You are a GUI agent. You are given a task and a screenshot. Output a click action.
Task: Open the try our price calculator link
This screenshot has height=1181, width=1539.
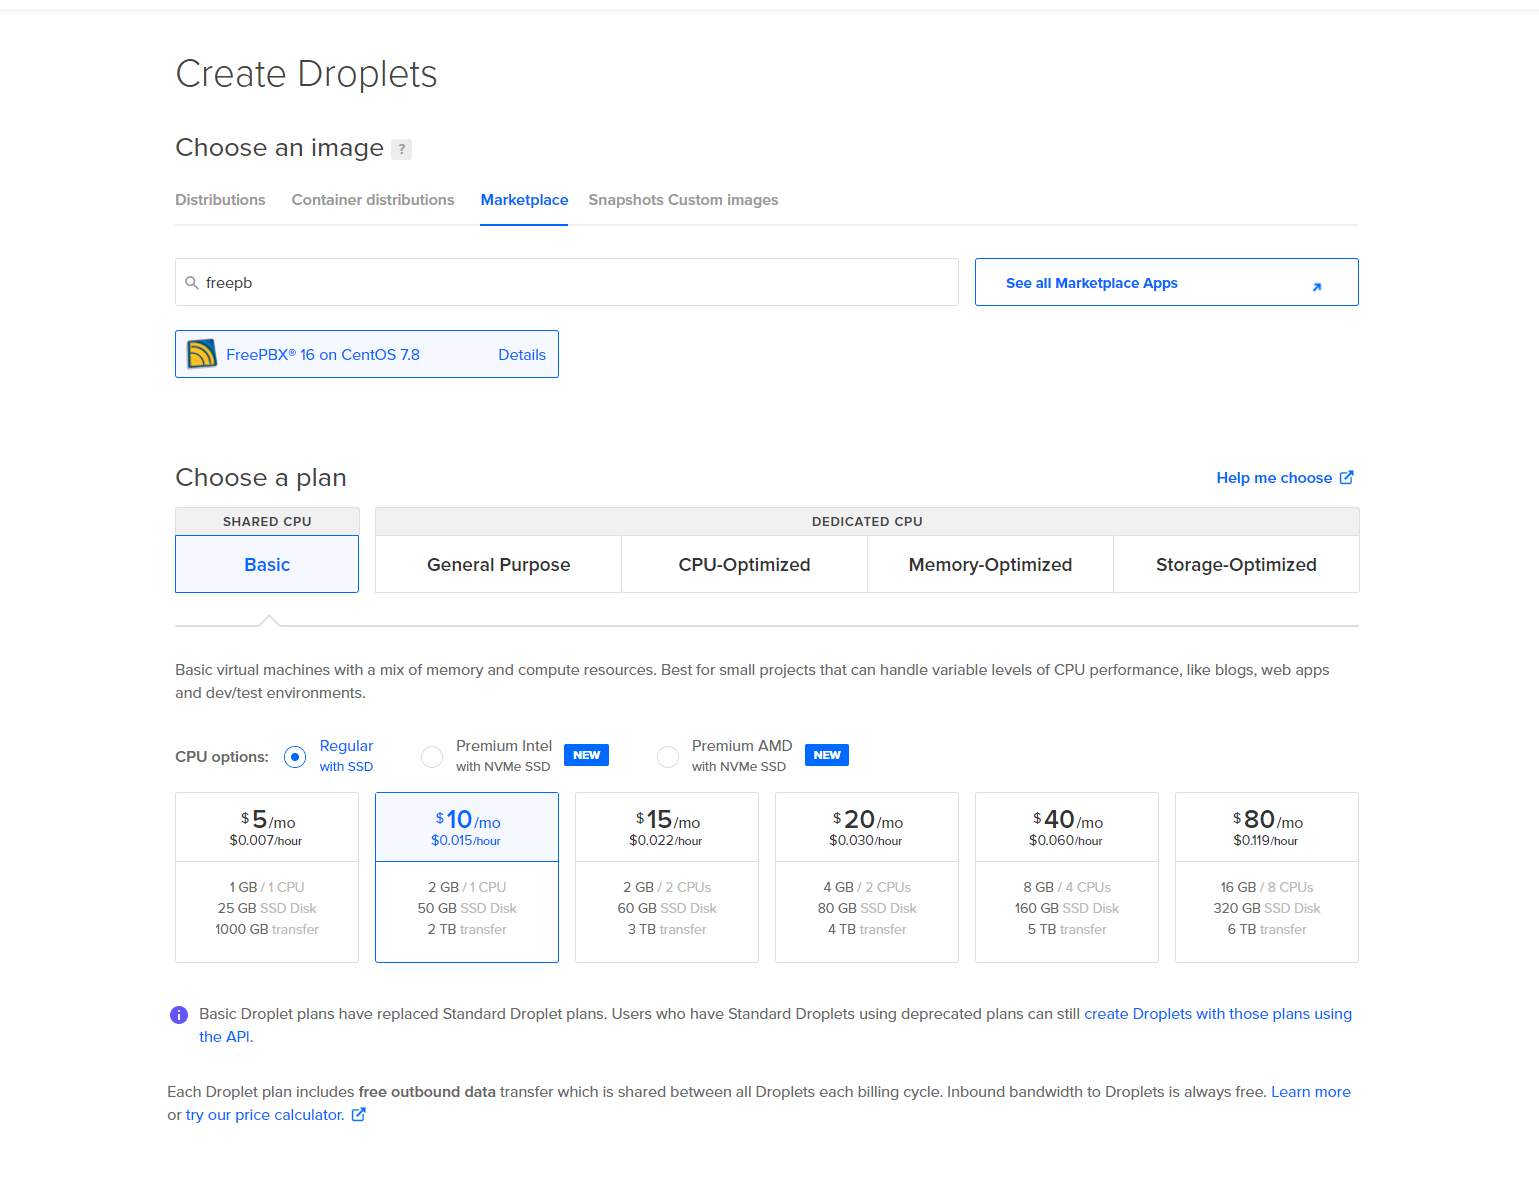tap(265, 1115)
